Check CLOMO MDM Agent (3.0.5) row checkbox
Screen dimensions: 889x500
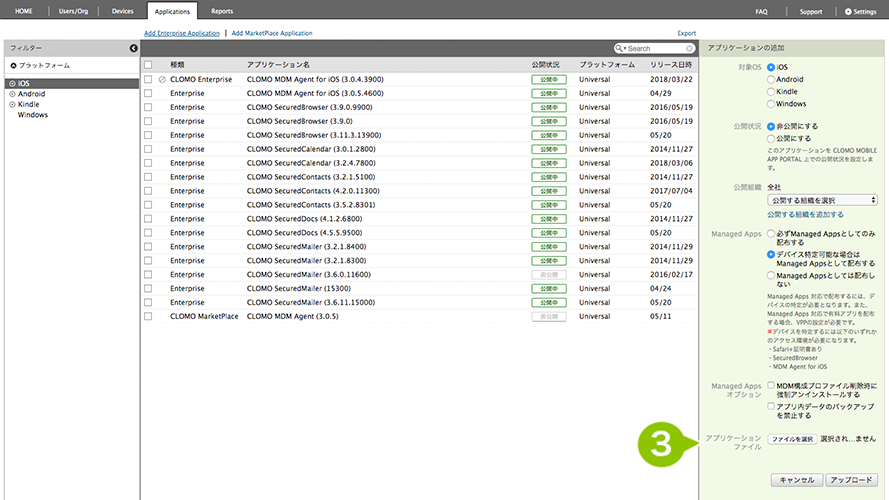[148, 316]
